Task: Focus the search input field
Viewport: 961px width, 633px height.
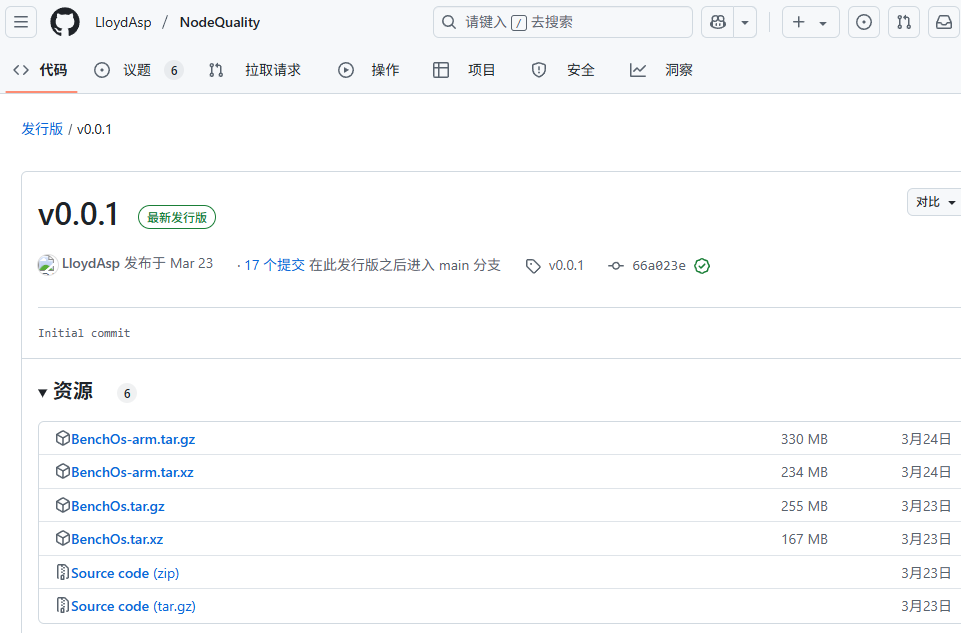Action: tap(563, 22)
